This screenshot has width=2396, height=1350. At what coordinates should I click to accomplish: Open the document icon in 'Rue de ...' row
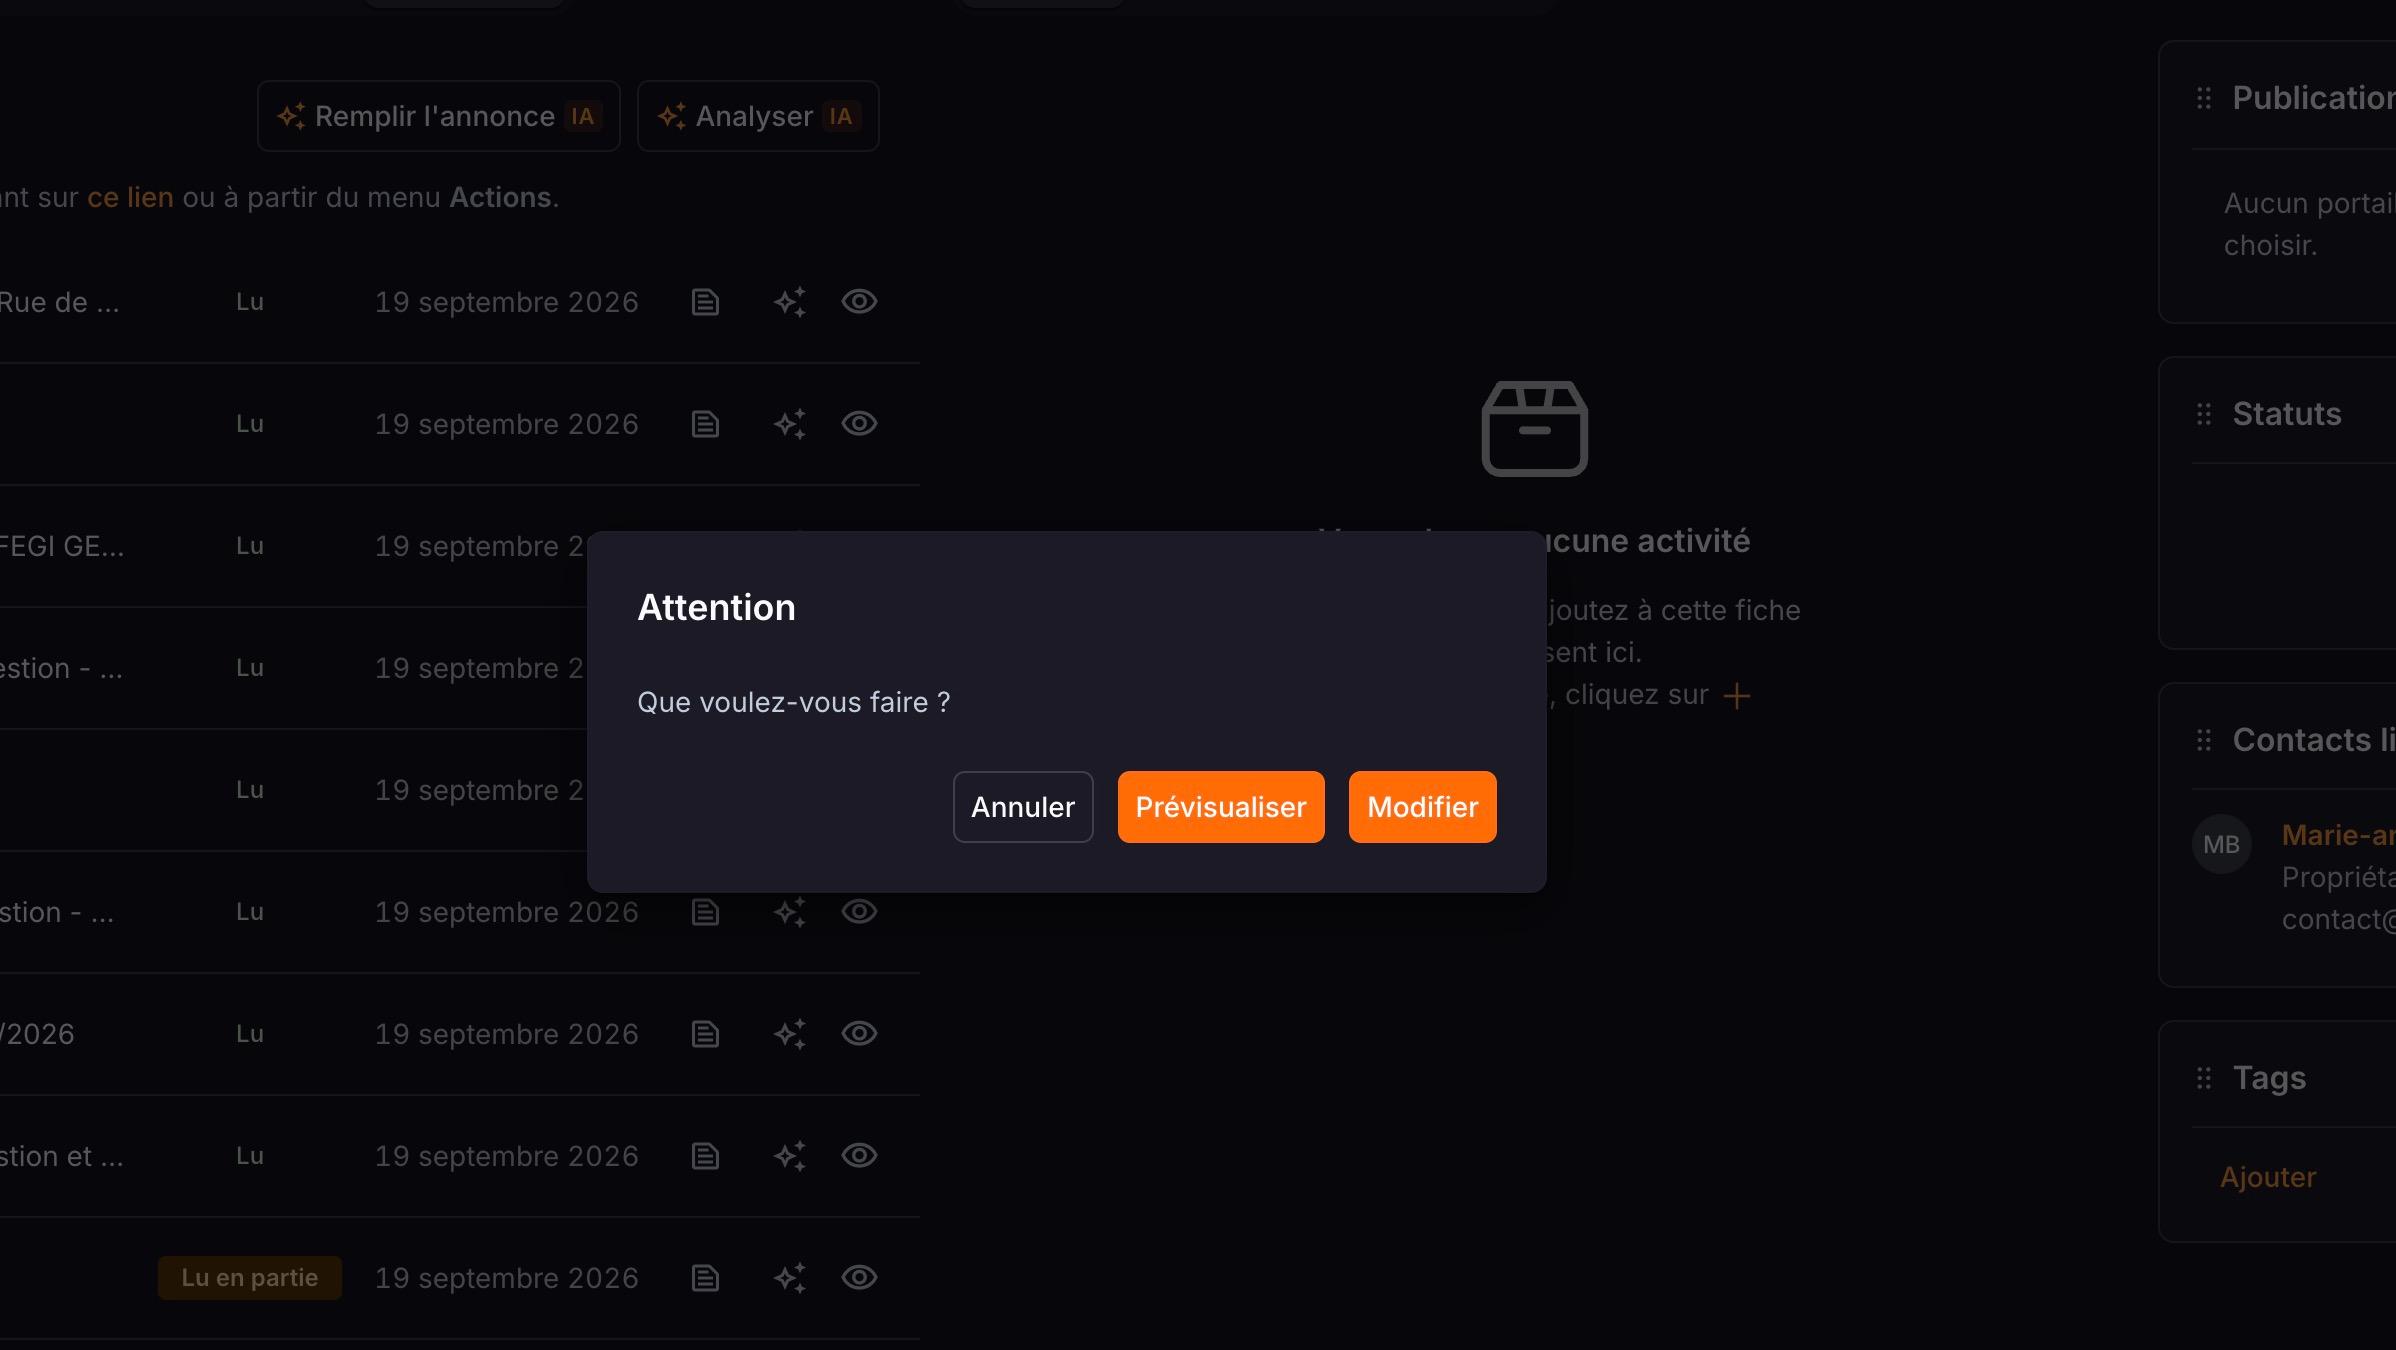[x=706, y=302]
